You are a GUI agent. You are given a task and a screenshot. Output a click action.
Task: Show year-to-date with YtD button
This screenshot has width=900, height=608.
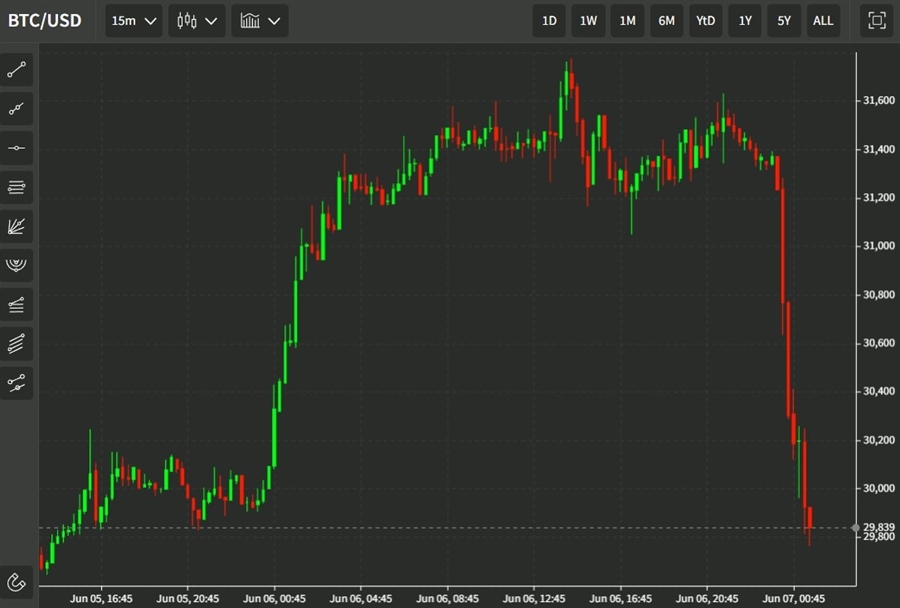(x=705, y=20)
